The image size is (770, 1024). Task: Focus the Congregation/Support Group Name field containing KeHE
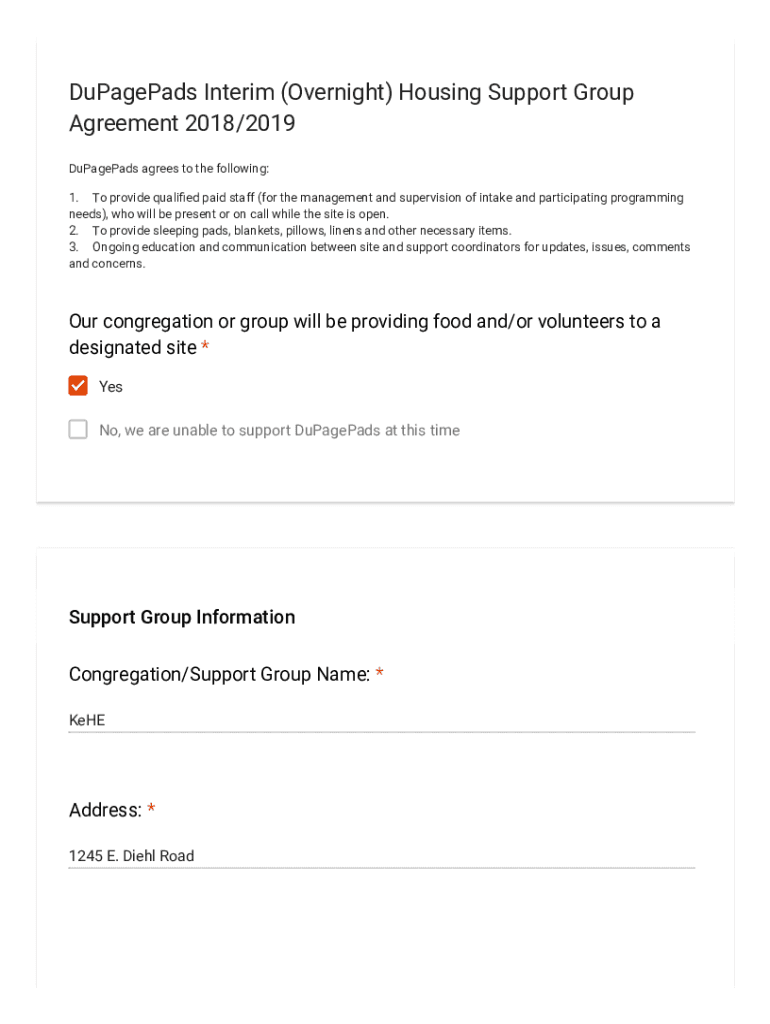coord(381,720)
